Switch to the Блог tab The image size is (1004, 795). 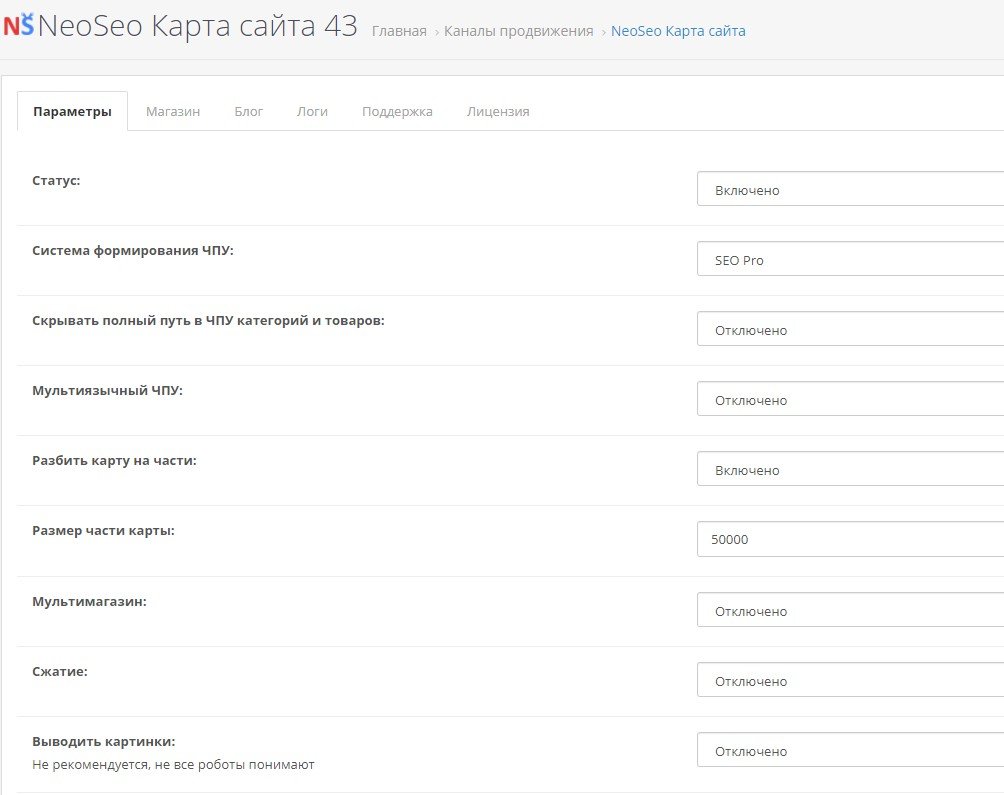click(248, 111)
